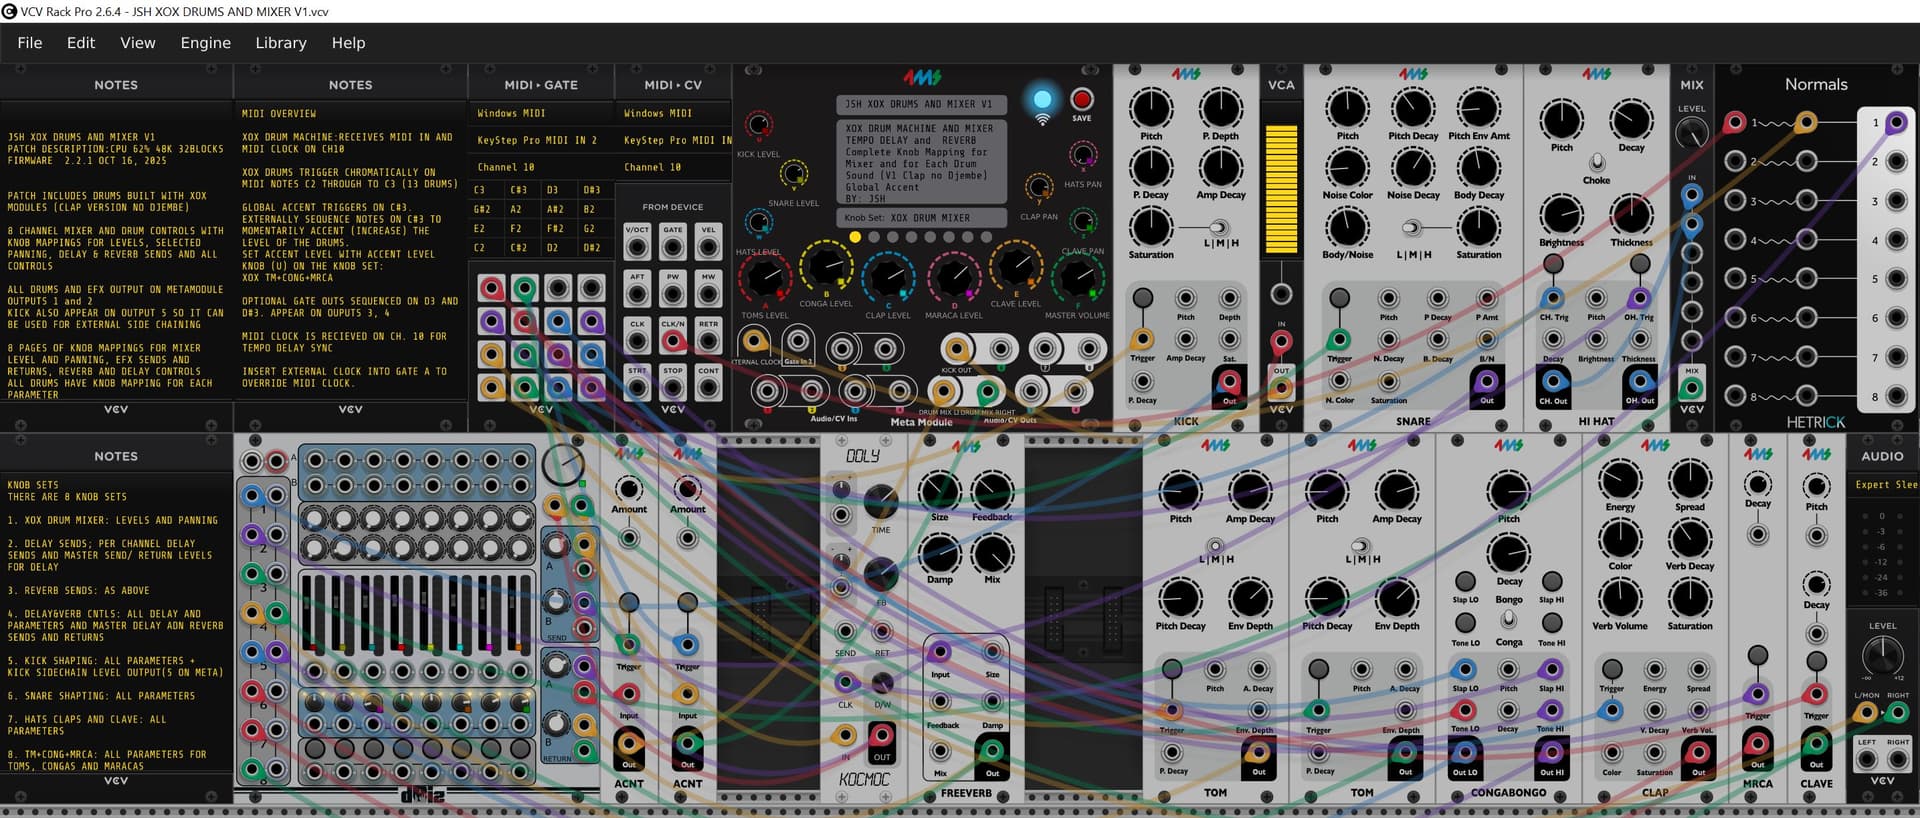
Task: Click the blue WiFi button on Meta Module
Action: (1042, 100)
